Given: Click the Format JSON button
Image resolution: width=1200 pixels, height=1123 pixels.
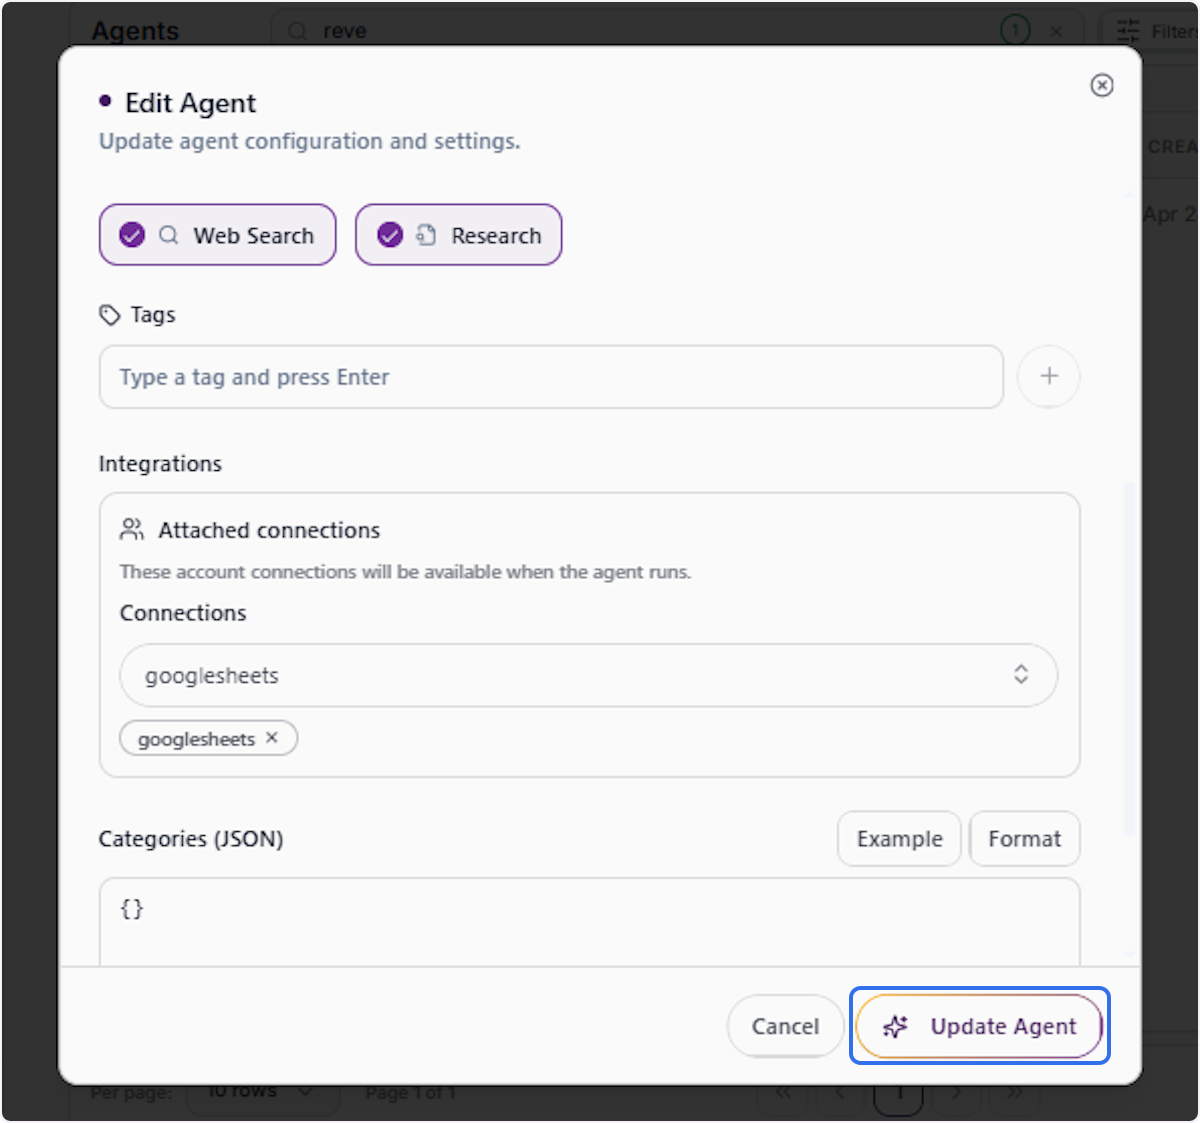Looking at the screenshot, I should click(x=1025, y=839).
